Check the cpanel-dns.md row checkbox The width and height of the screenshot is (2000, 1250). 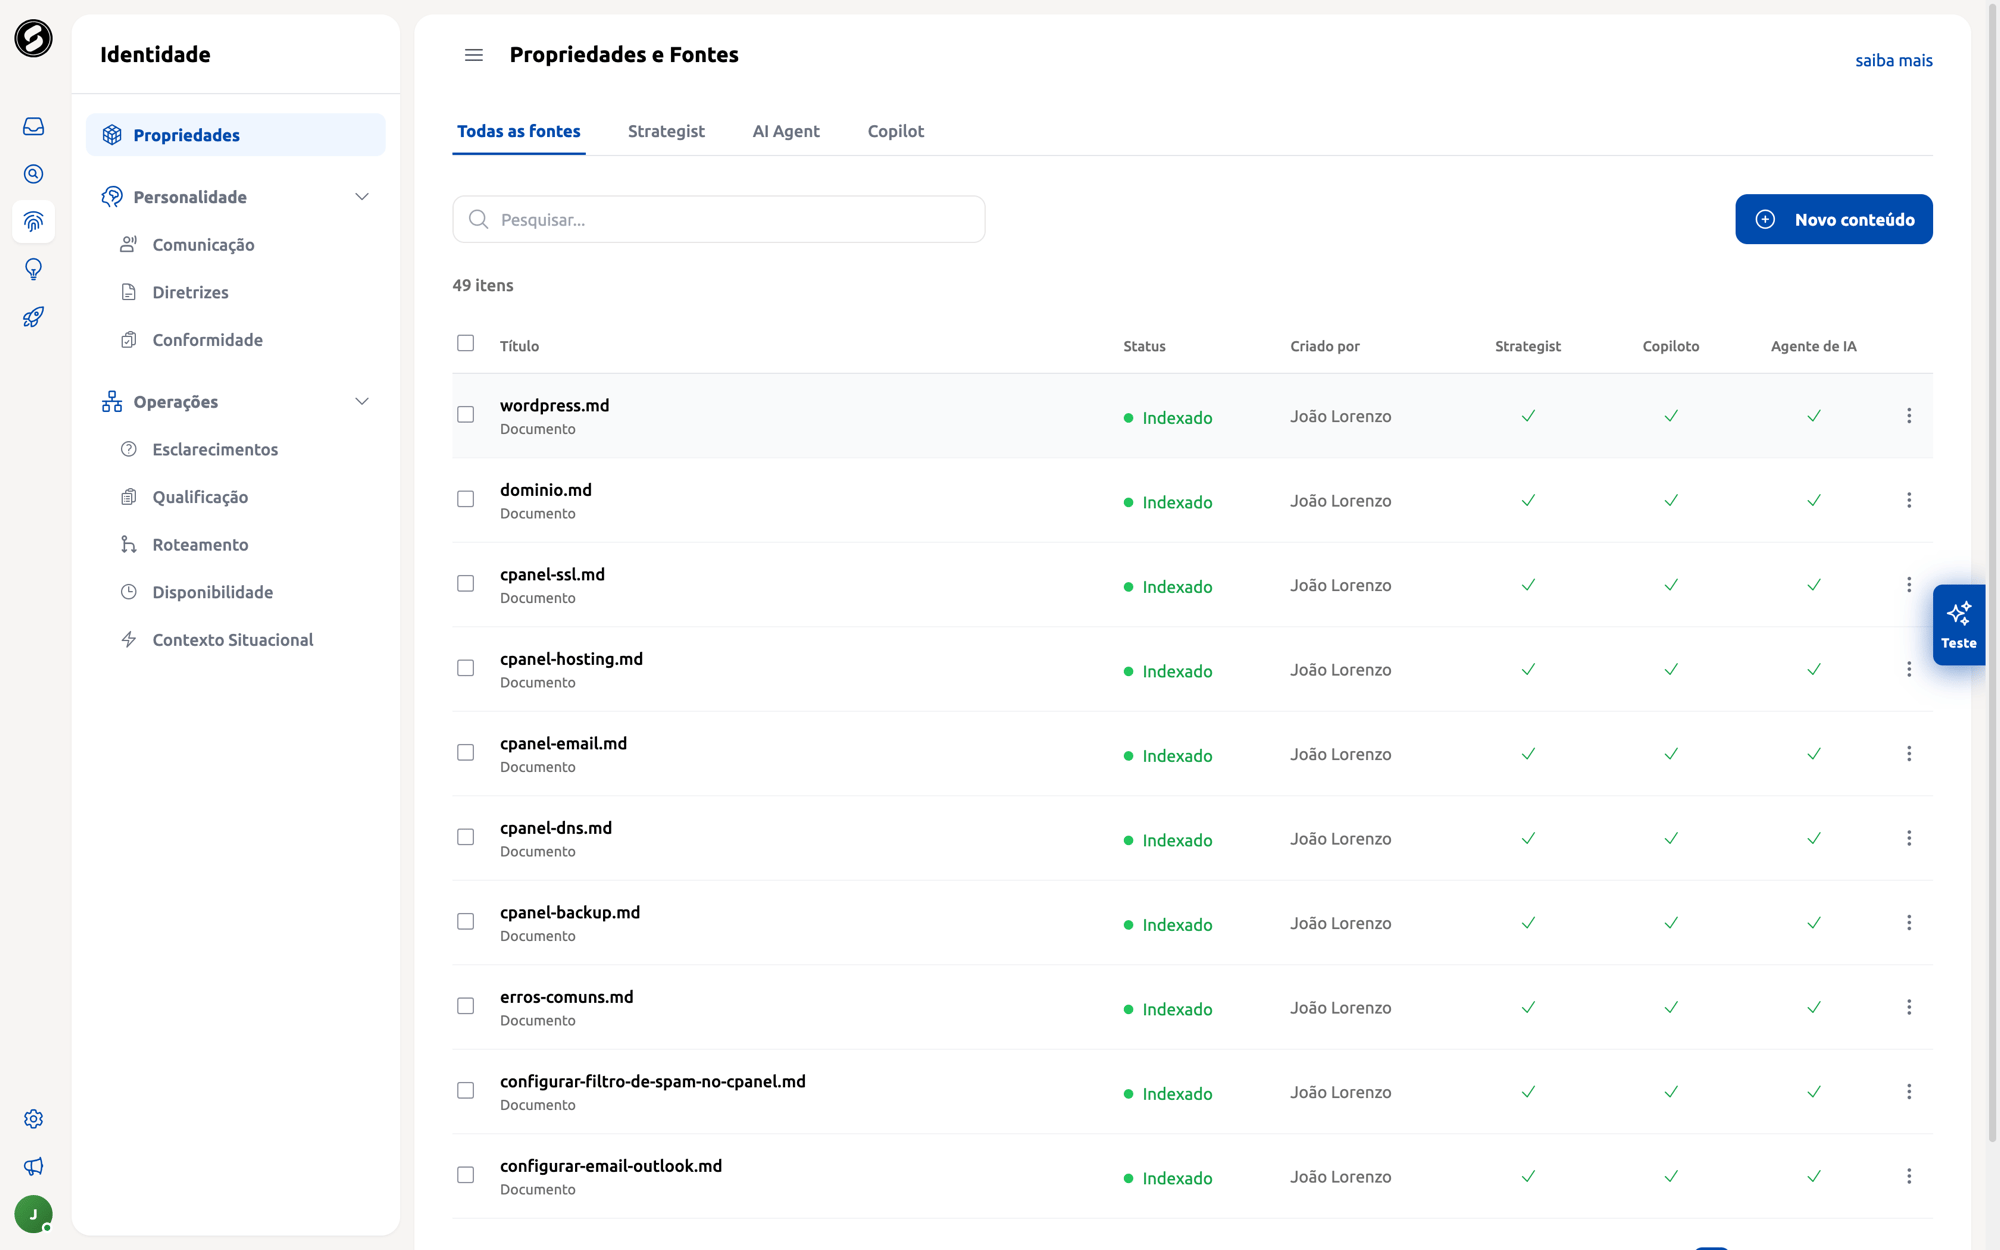tap(466, 837)
